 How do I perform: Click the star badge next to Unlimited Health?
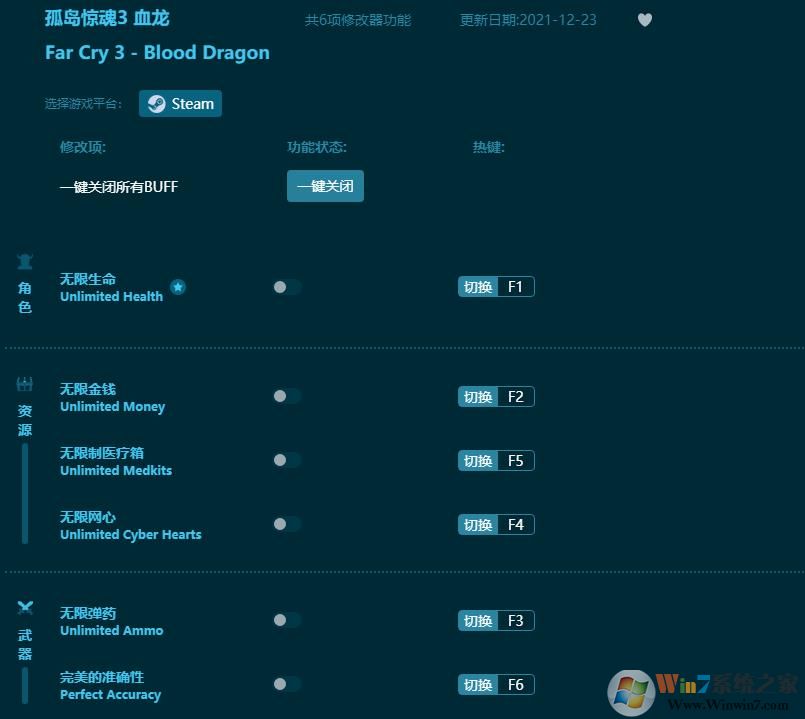coord(178,287)
